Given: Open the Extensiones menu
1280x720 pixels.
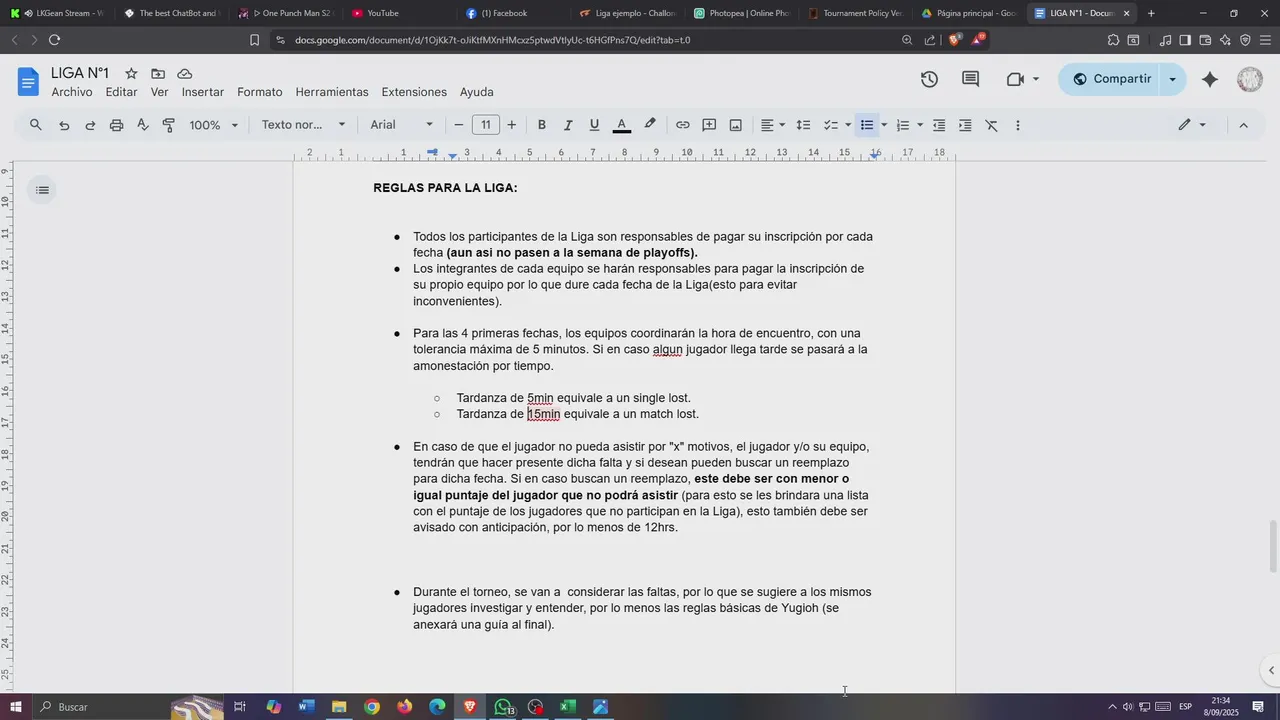Looking at the screenshot, I should (414, 92).
